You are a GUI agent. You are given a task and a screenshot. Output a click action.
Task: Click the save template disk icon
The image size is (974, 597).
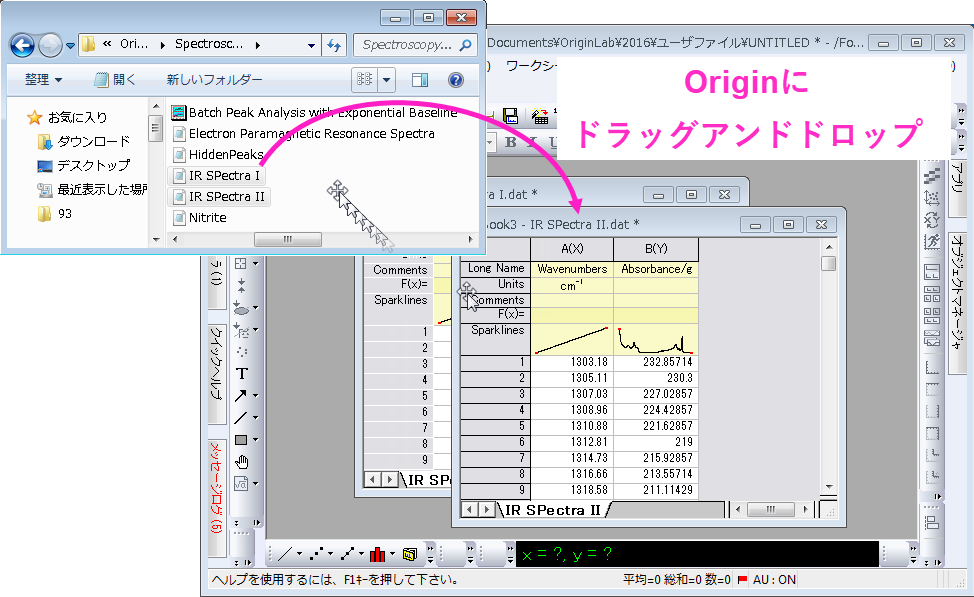(x=511, y=116)
